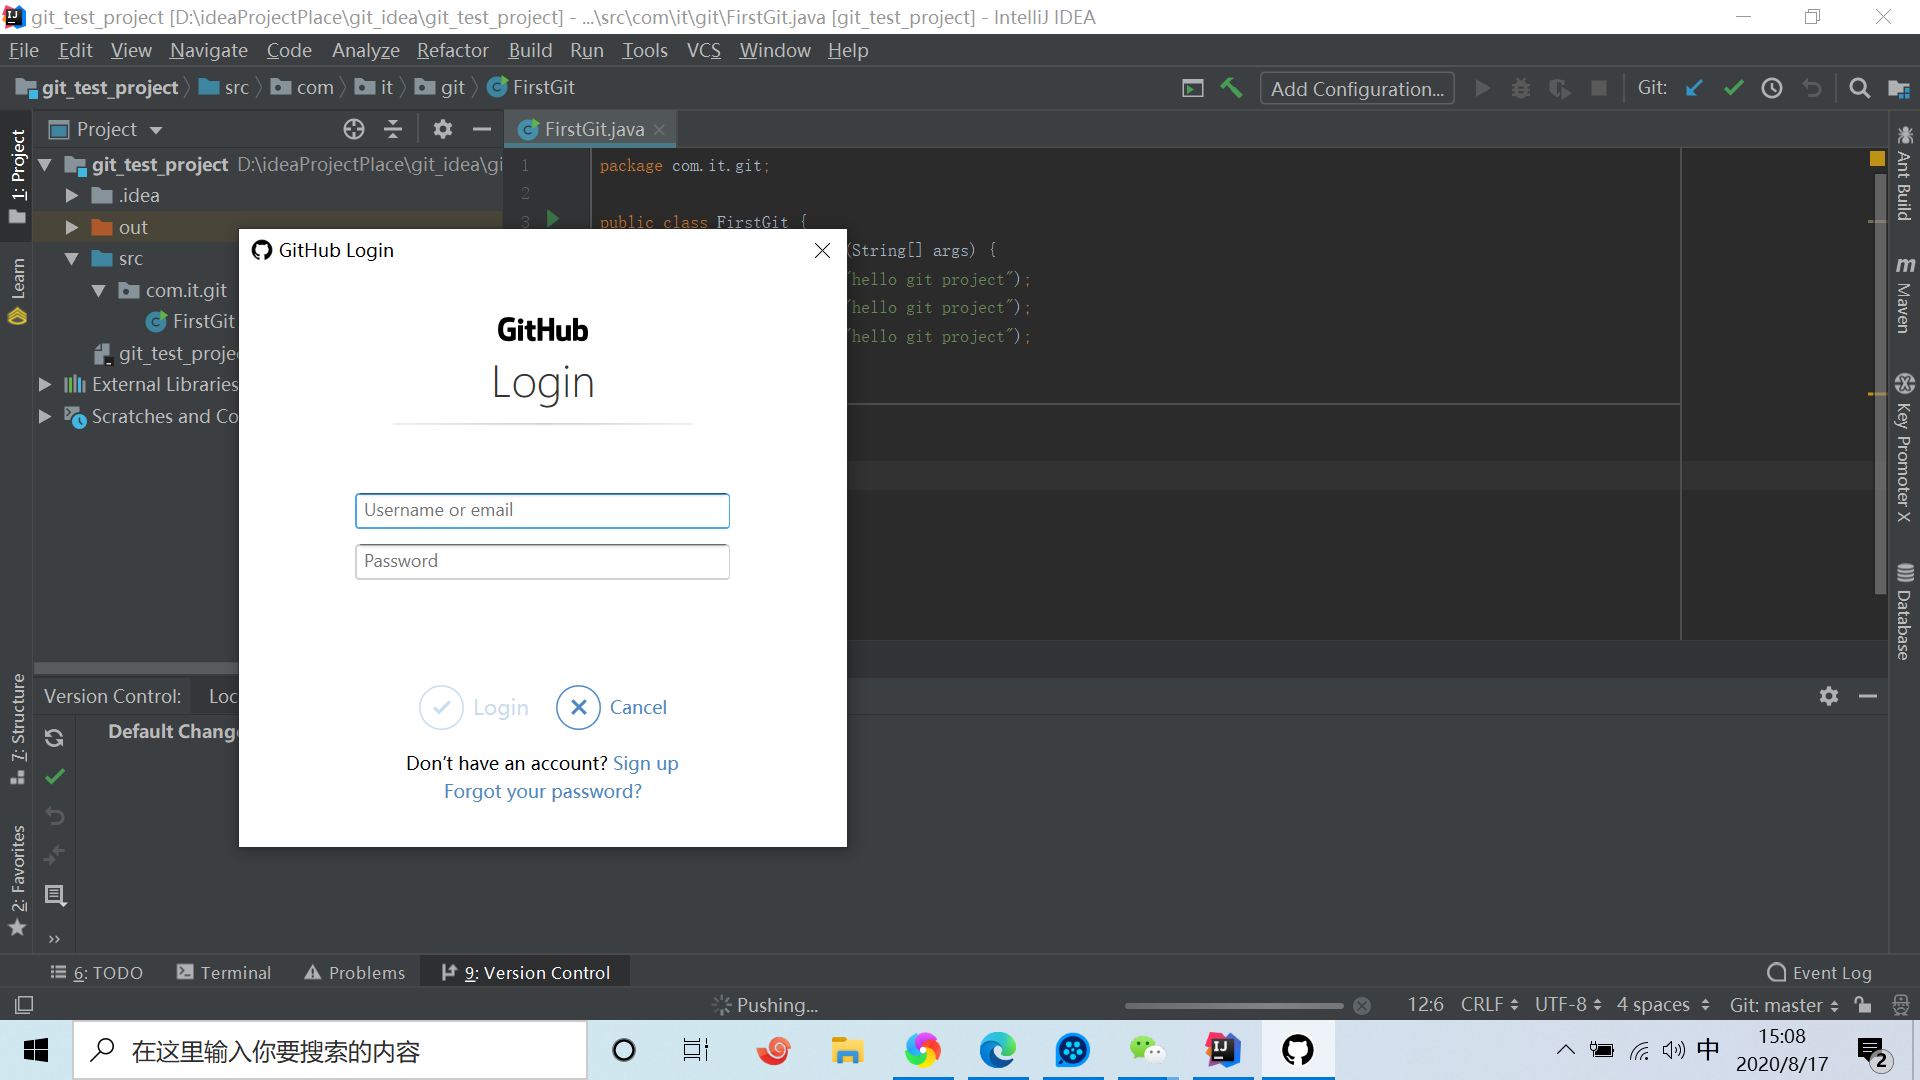Open the GitHub Desktop taskbar icon
Viewport: 1920px width, 1080px height.
[x=1298, y=1050]
